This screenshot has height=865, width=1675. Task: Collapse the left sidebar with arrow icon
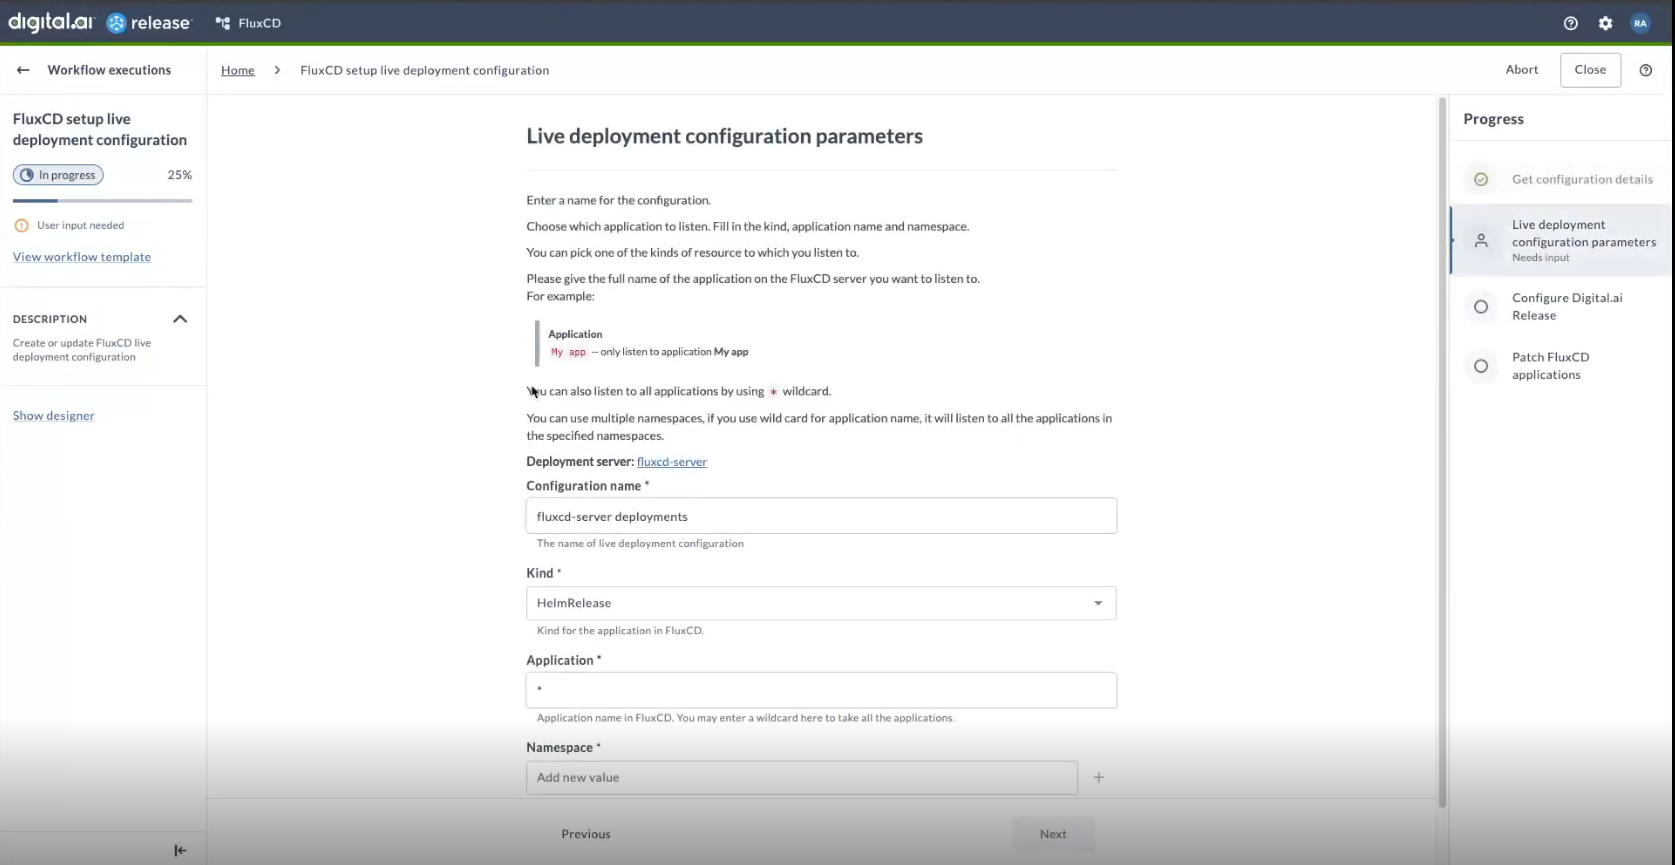pyautogui.click(x=180, y=850)
